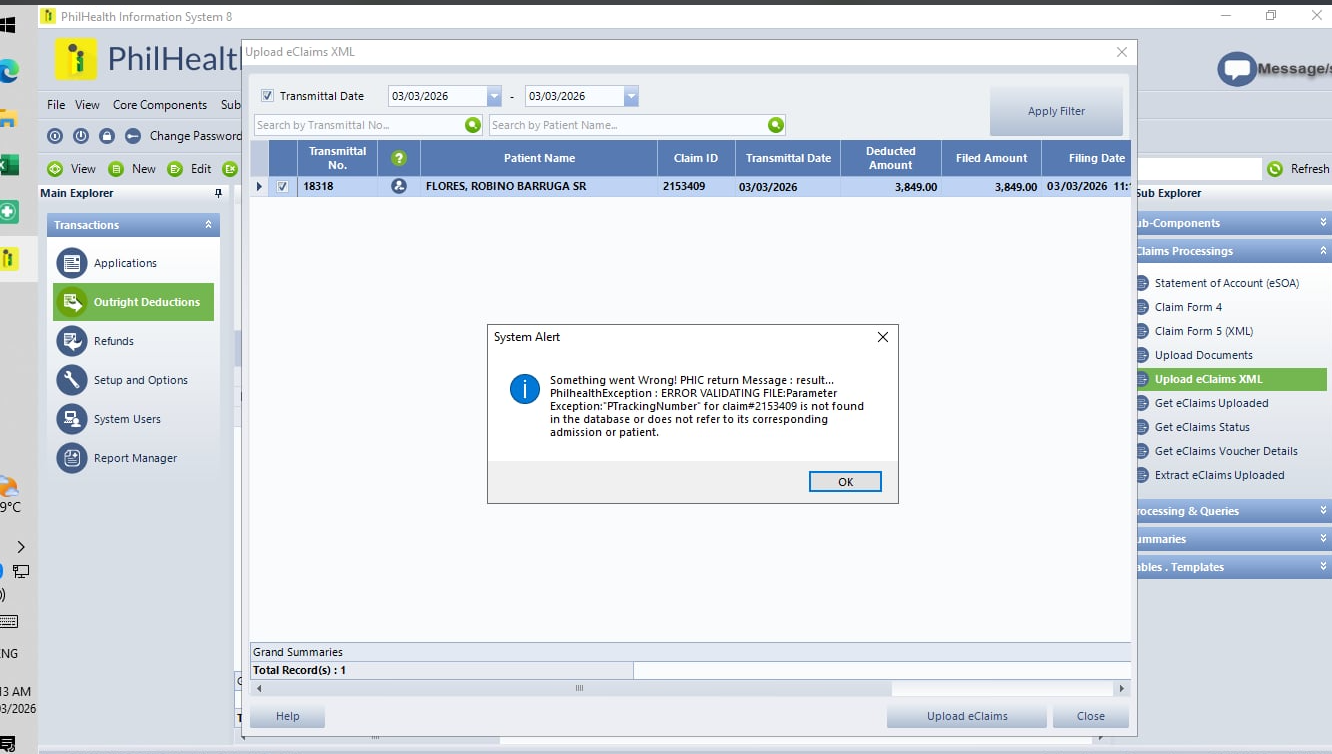Click the Search by Transmittal No. field
Viewport: 1332px width, 754px height.
(x=358, y=125)
